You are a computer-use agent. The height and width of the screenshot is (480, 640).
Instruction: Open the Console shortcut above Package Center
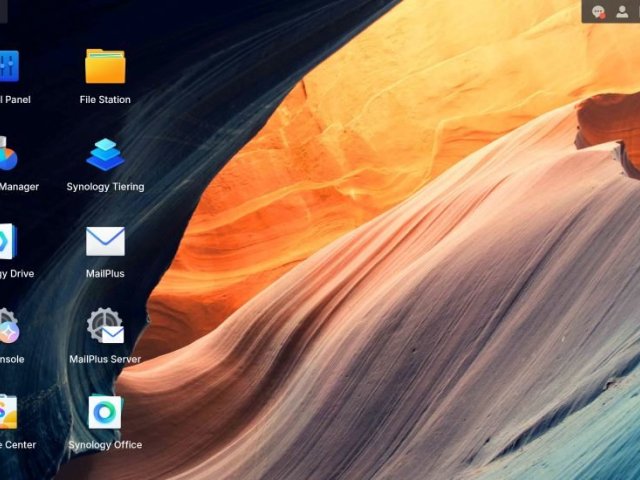[x=9, y=326]
